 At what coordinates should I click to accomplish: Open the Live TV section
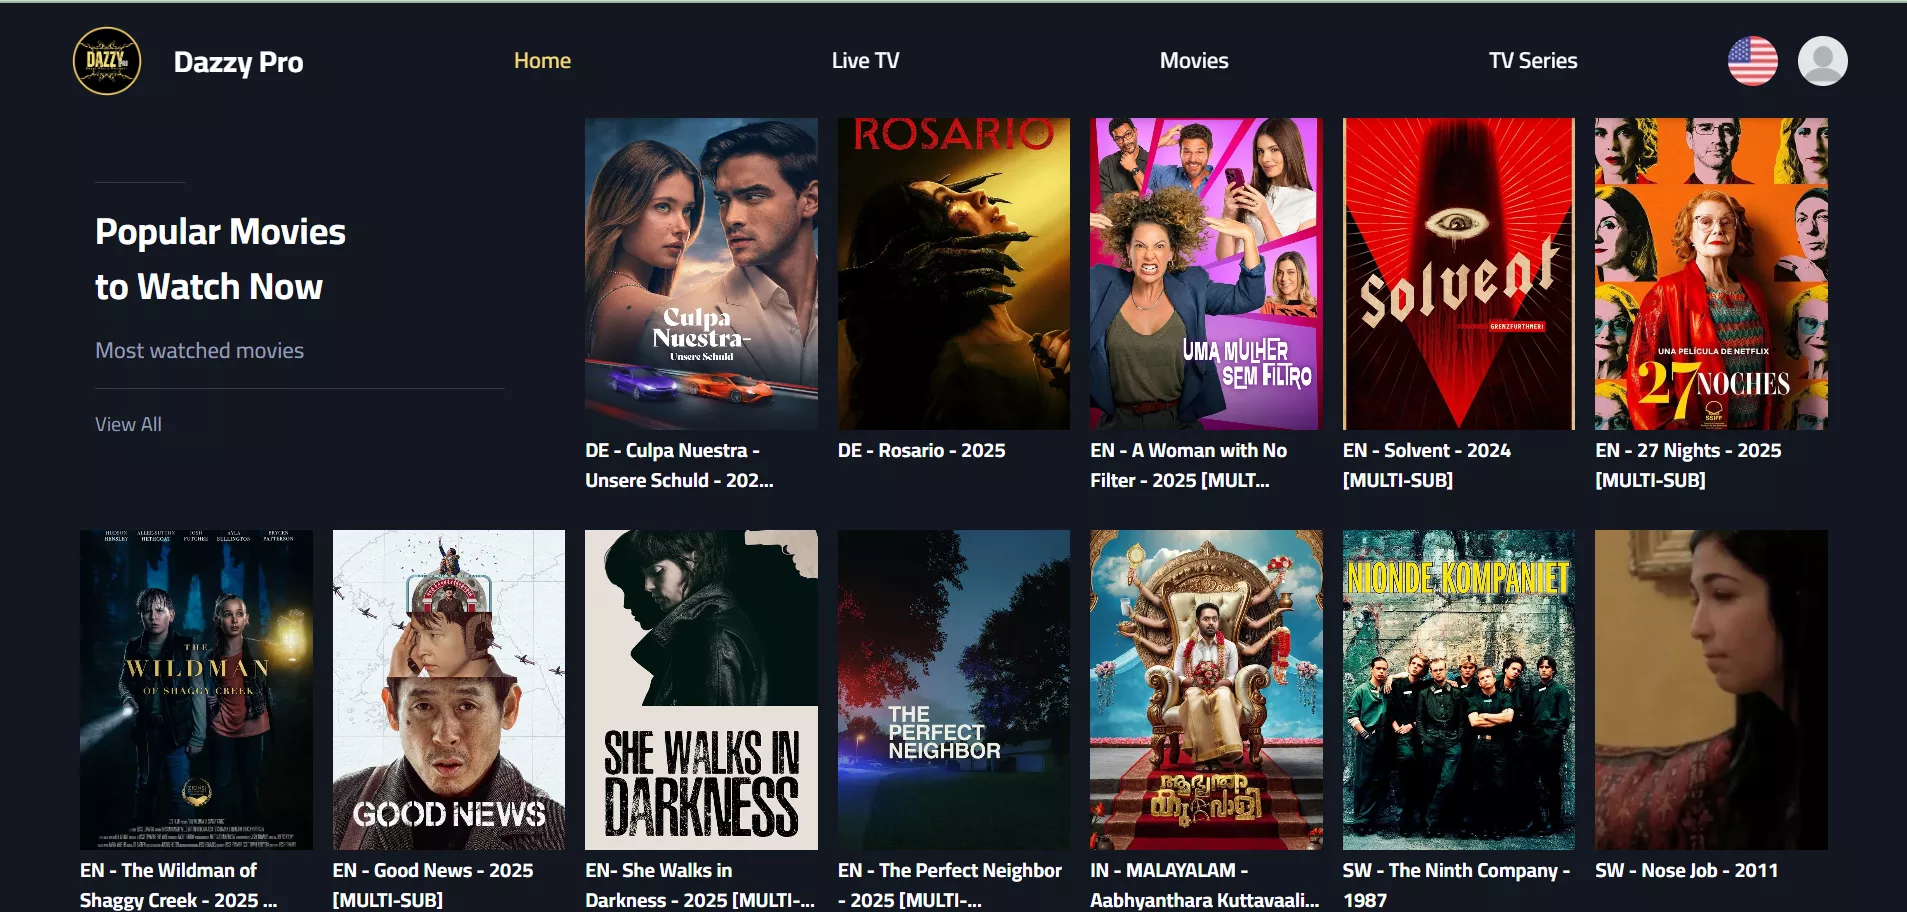click(865, 61)
